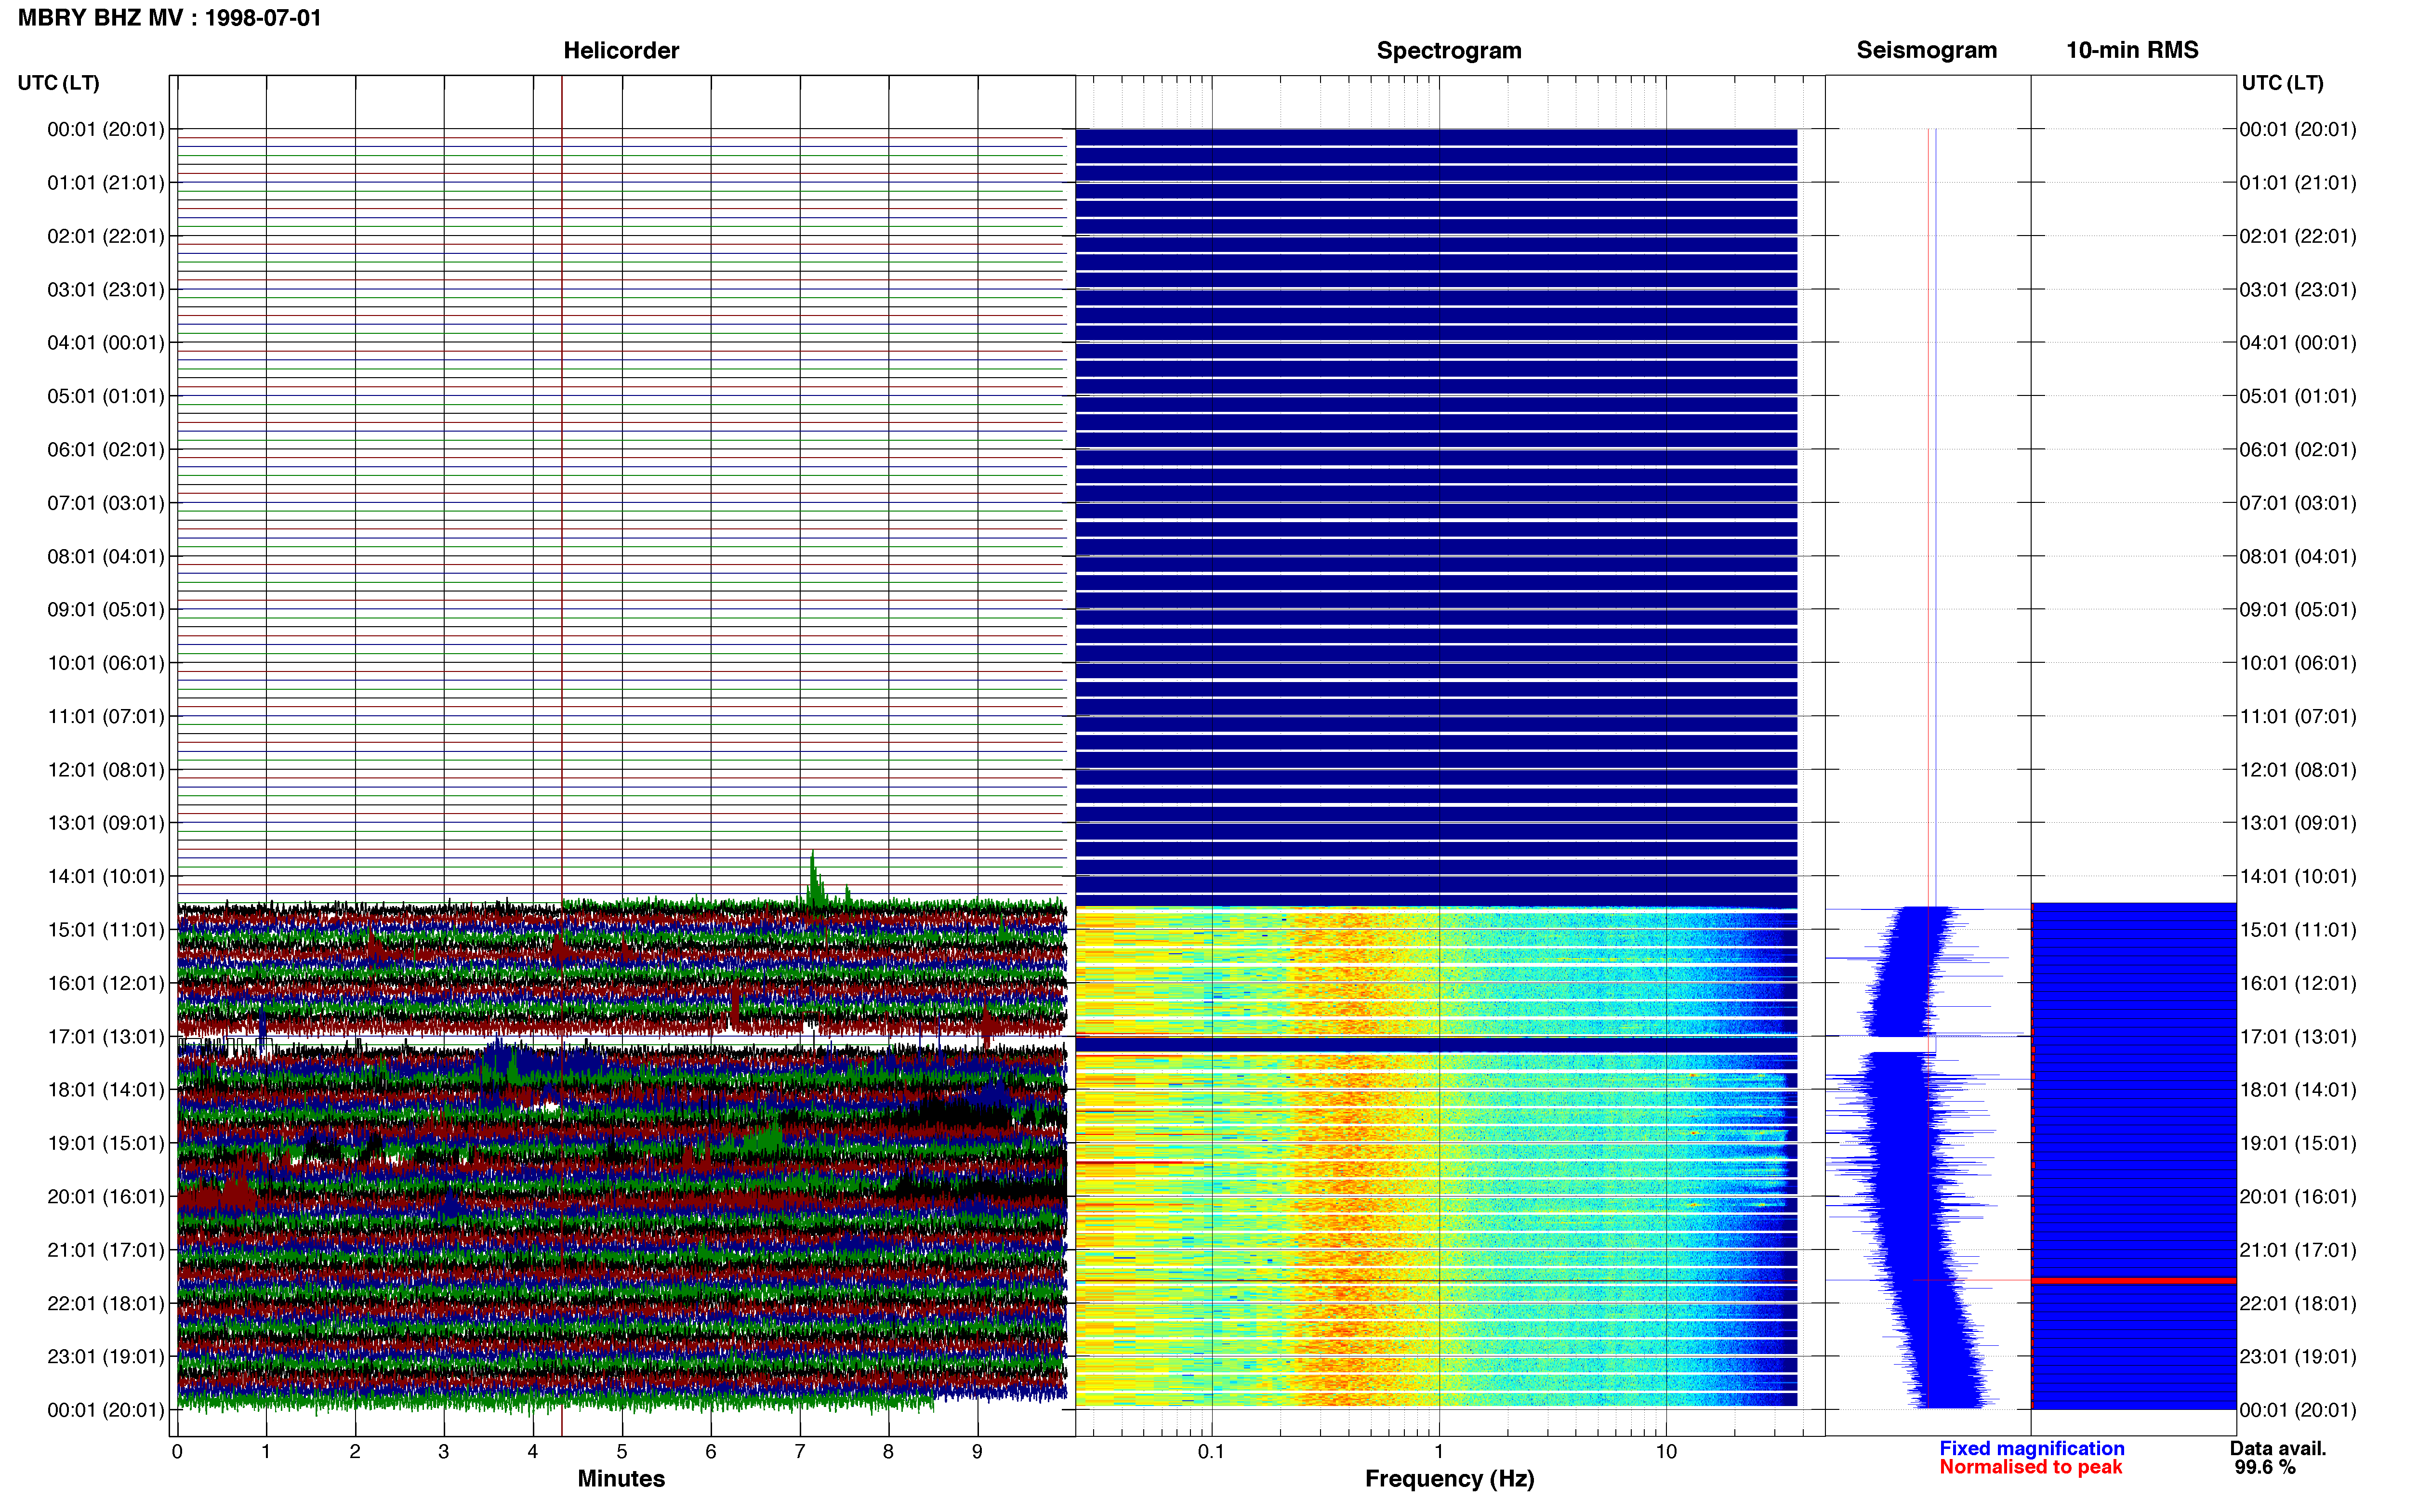
Task: Click the 3 tick label on the Minutes axis
Action: [x=444, y=1451]
